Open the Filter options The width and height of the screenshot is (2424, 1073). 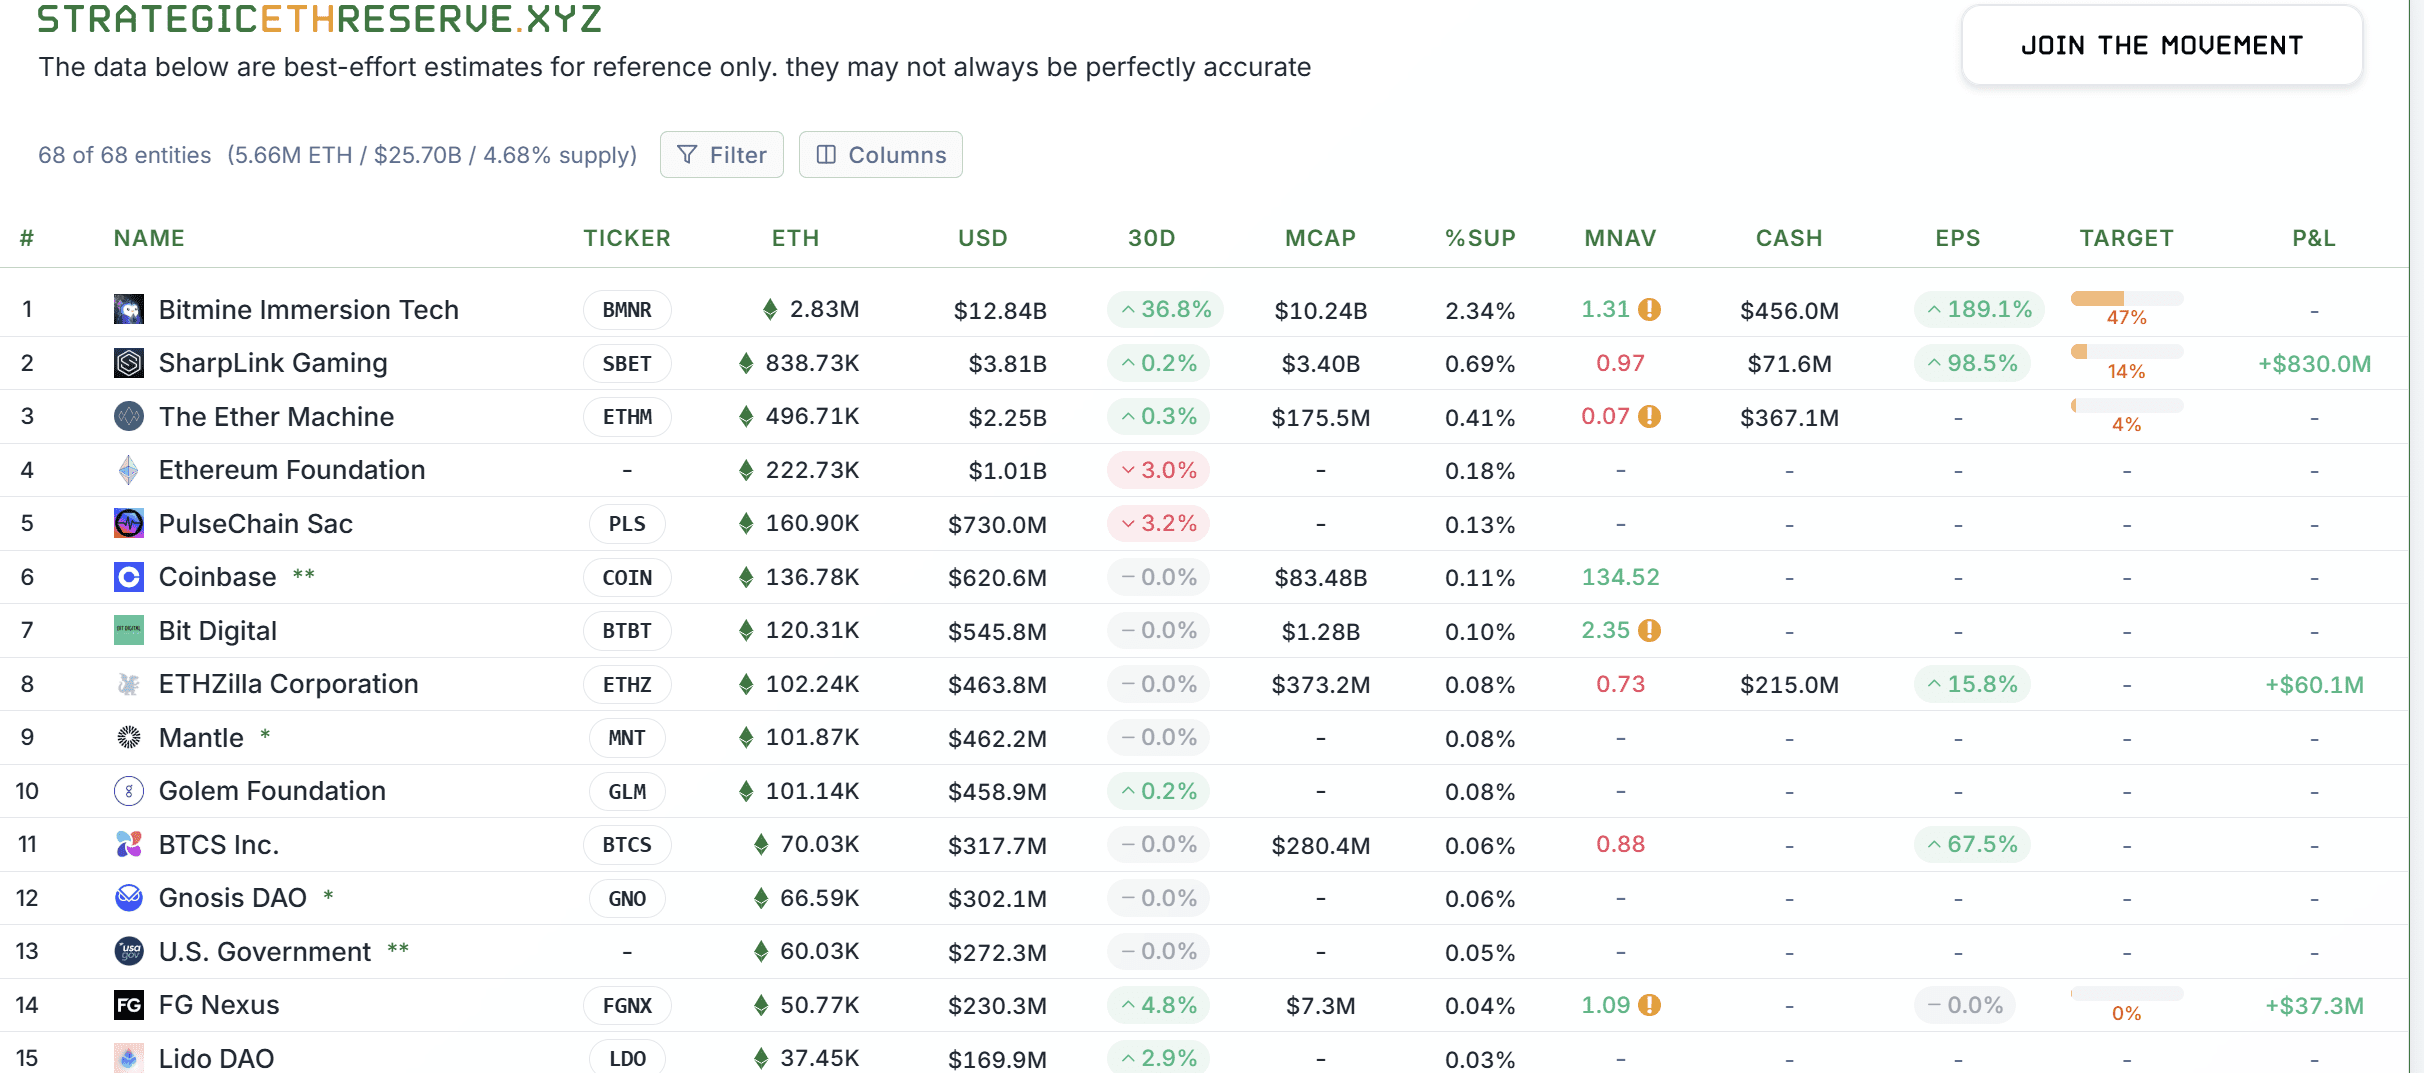pyautogui.click(x=721, y=155)
